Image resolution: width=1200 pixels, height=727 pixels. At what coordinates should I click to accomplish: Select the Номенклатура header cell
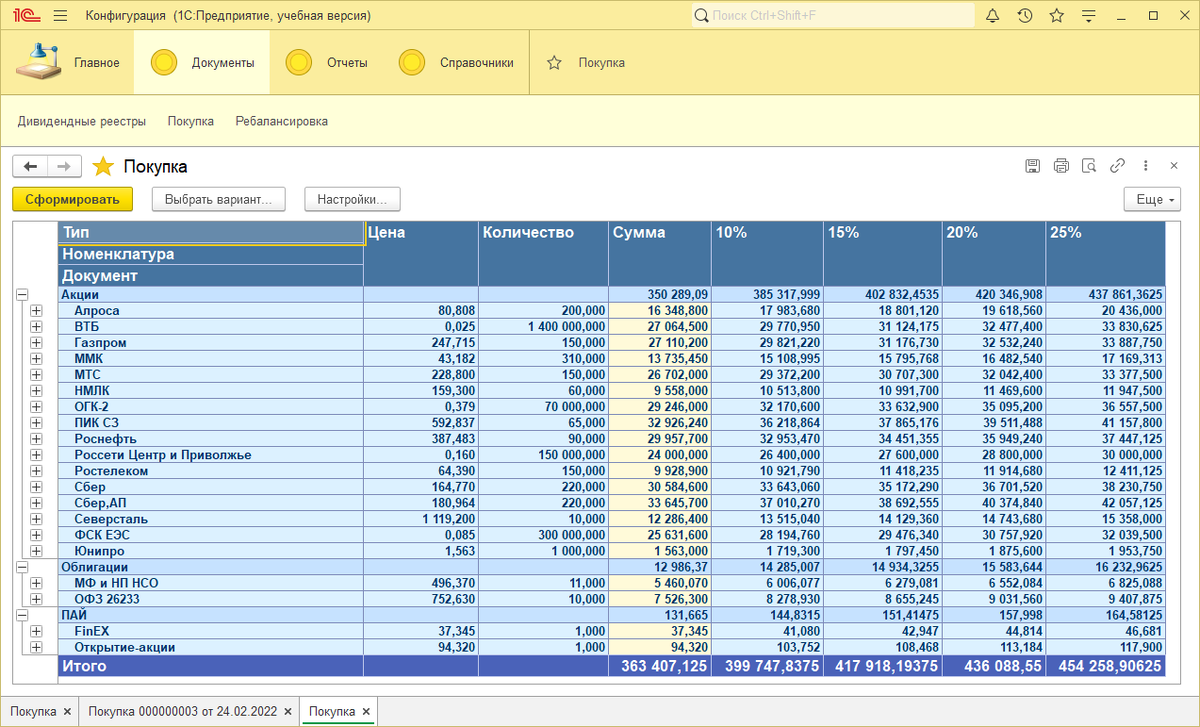click(211, 254)
